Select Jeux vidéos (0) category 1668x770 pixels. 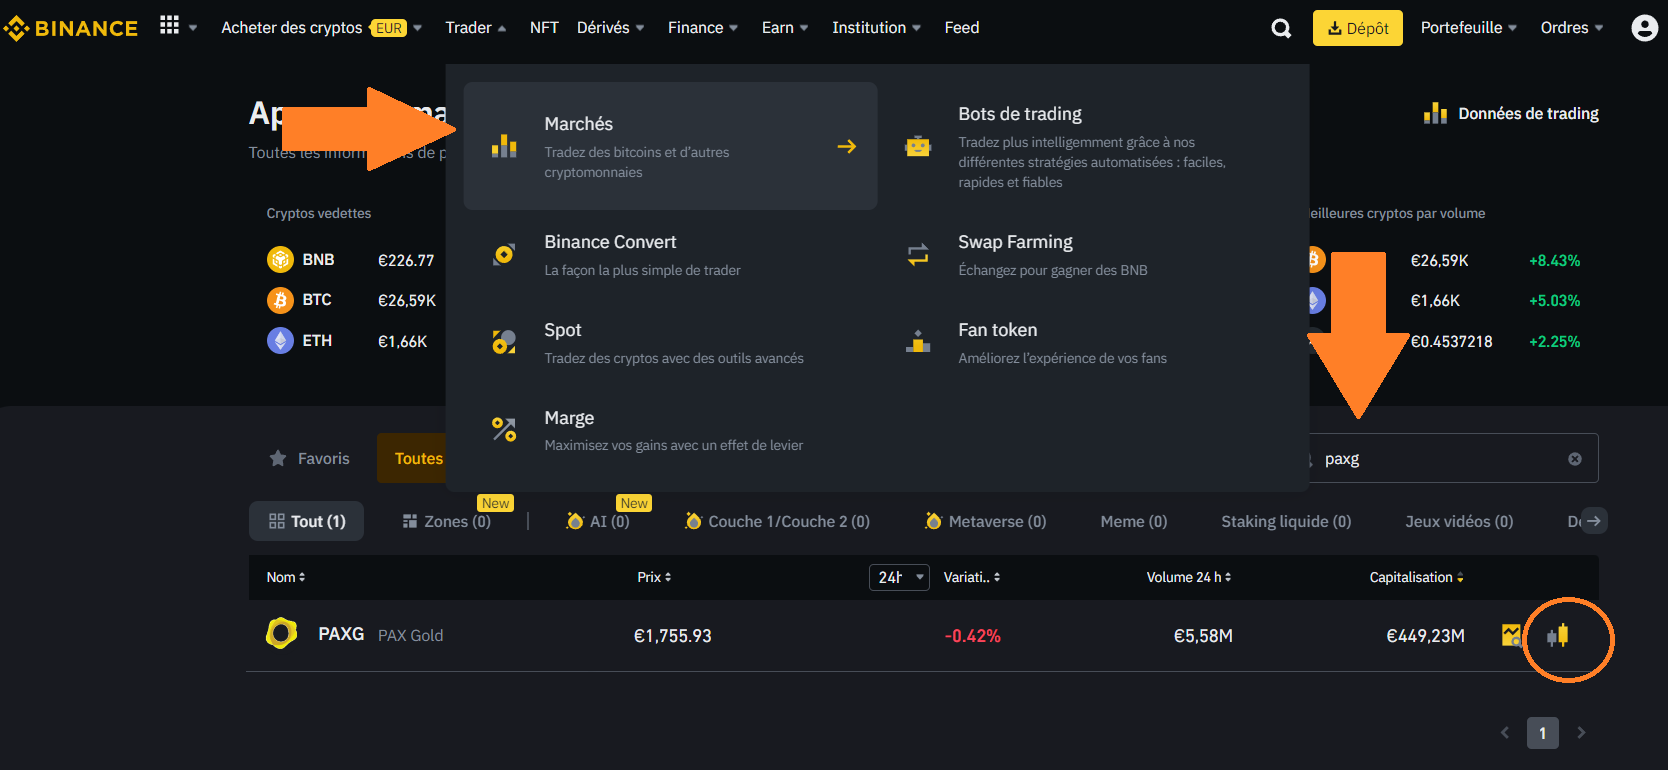click(x=1459, y=521)
